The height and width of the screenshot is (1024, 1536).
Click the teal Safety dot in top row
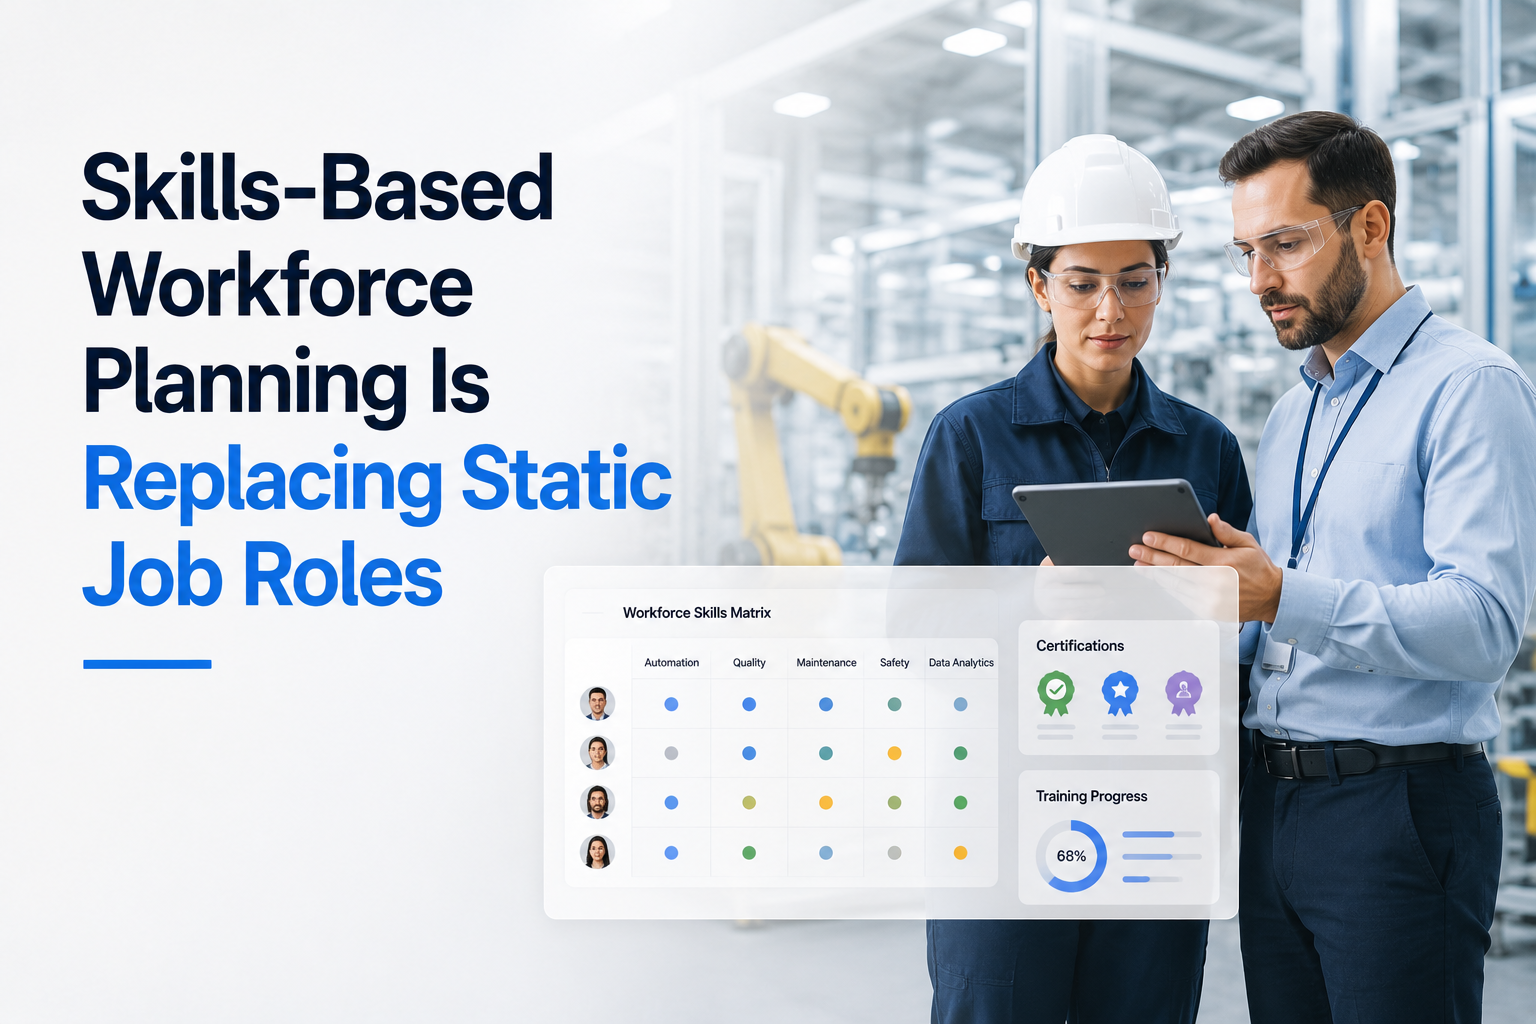pyautogui.click(x=894, y=704)
